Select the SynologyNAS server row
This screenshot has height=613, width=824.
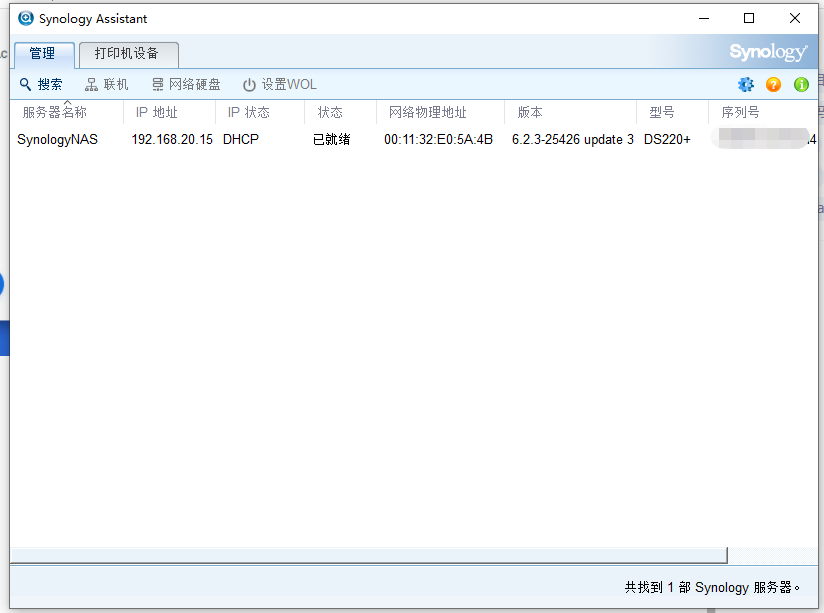click(414, 139)
